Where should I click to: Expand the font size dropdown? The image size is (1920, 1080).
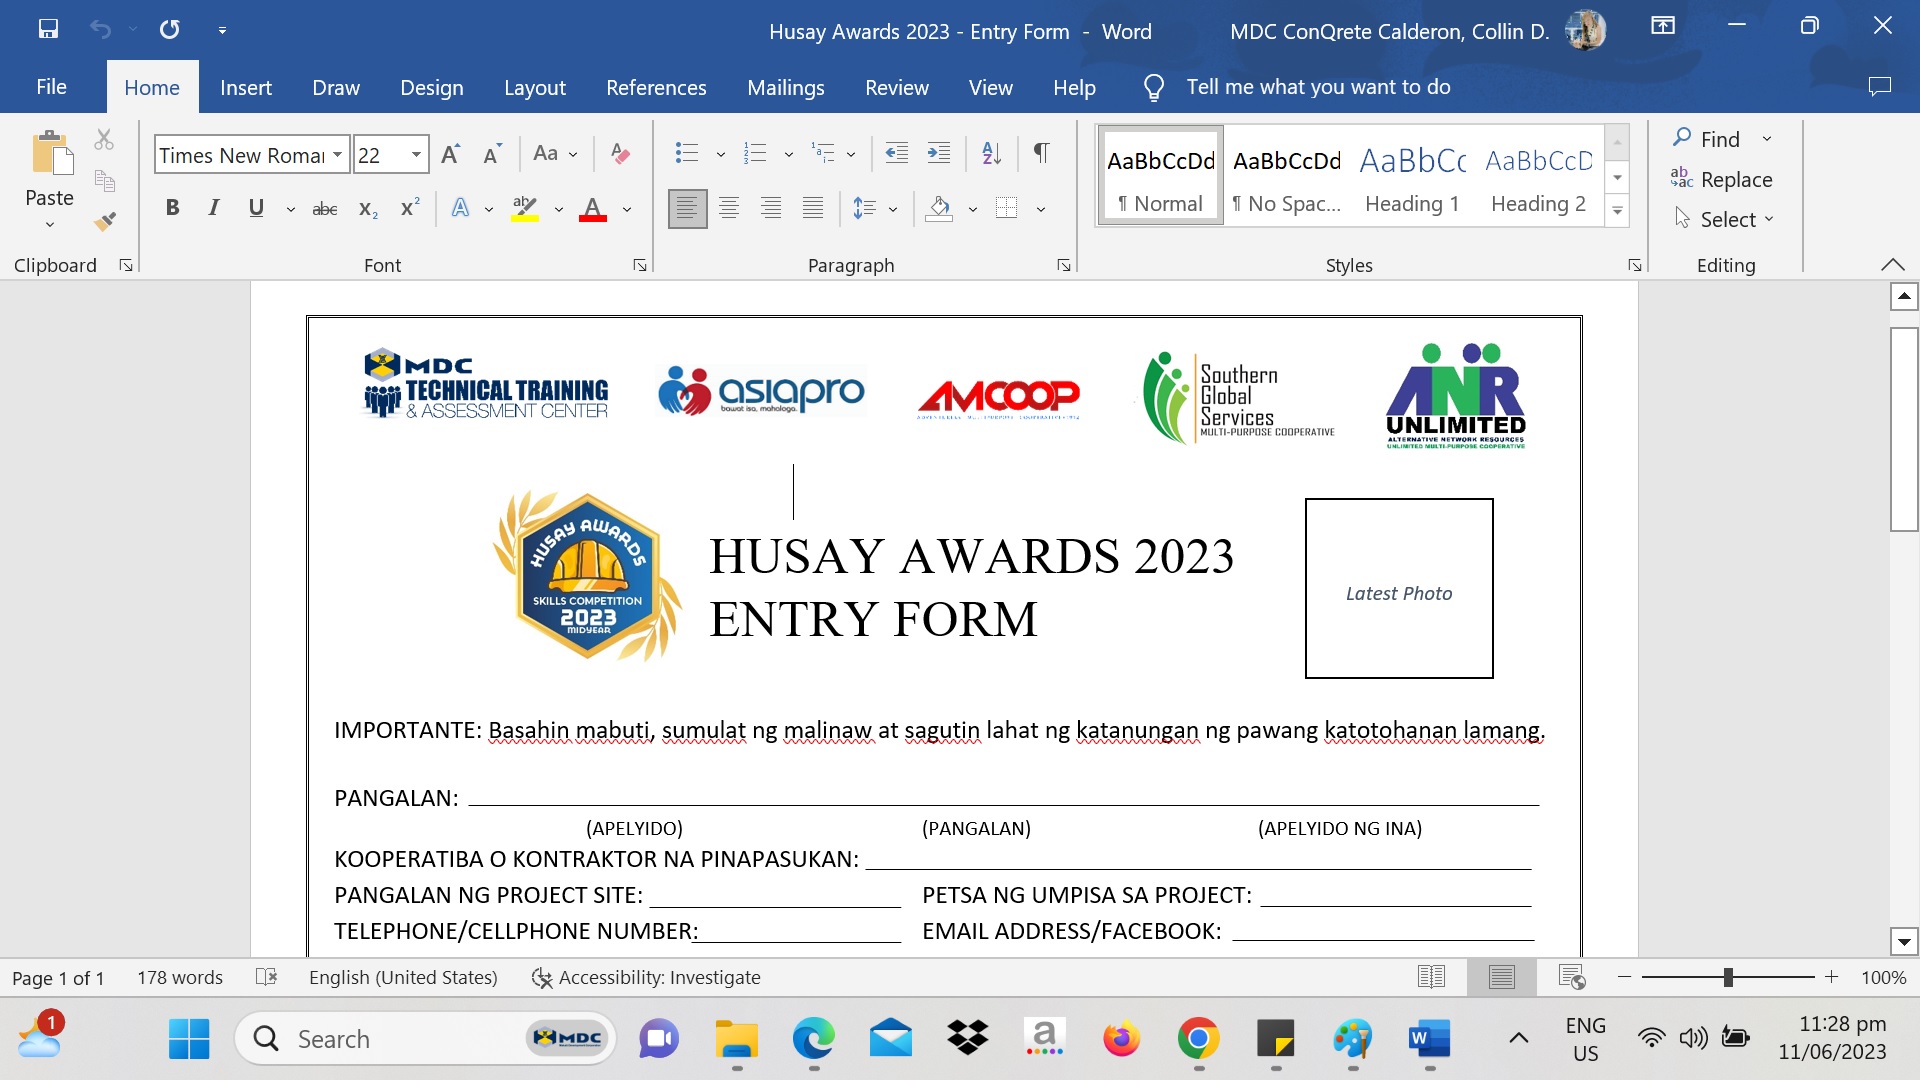pyautogui.click(x=416, y=155)
